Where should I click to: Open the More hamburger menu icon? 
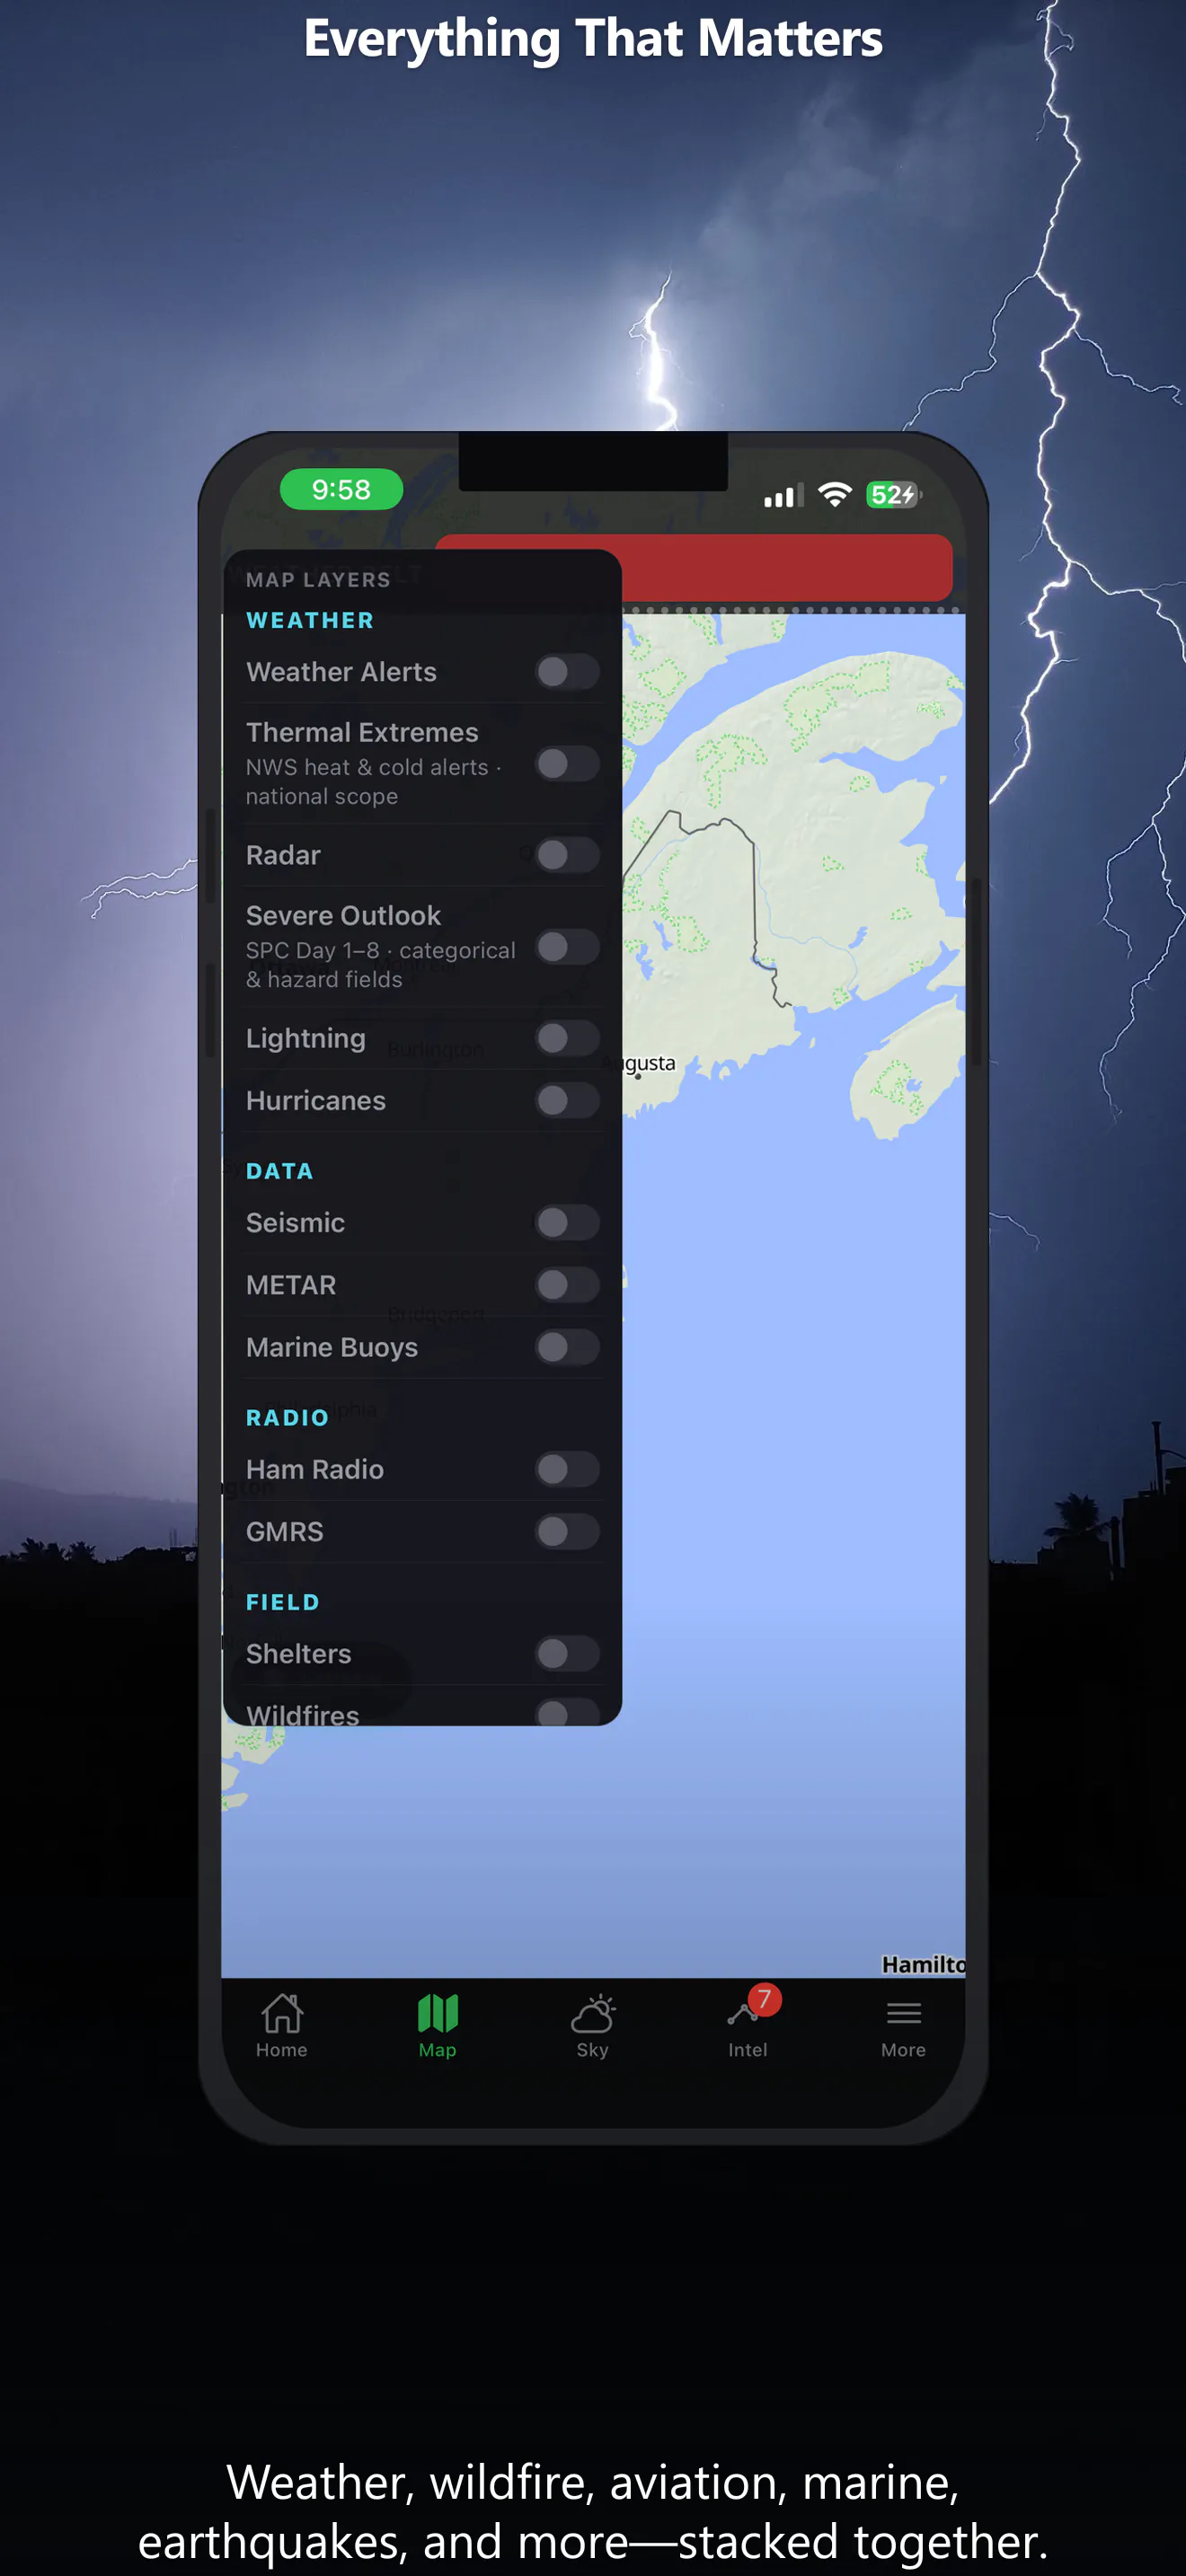904,2013
